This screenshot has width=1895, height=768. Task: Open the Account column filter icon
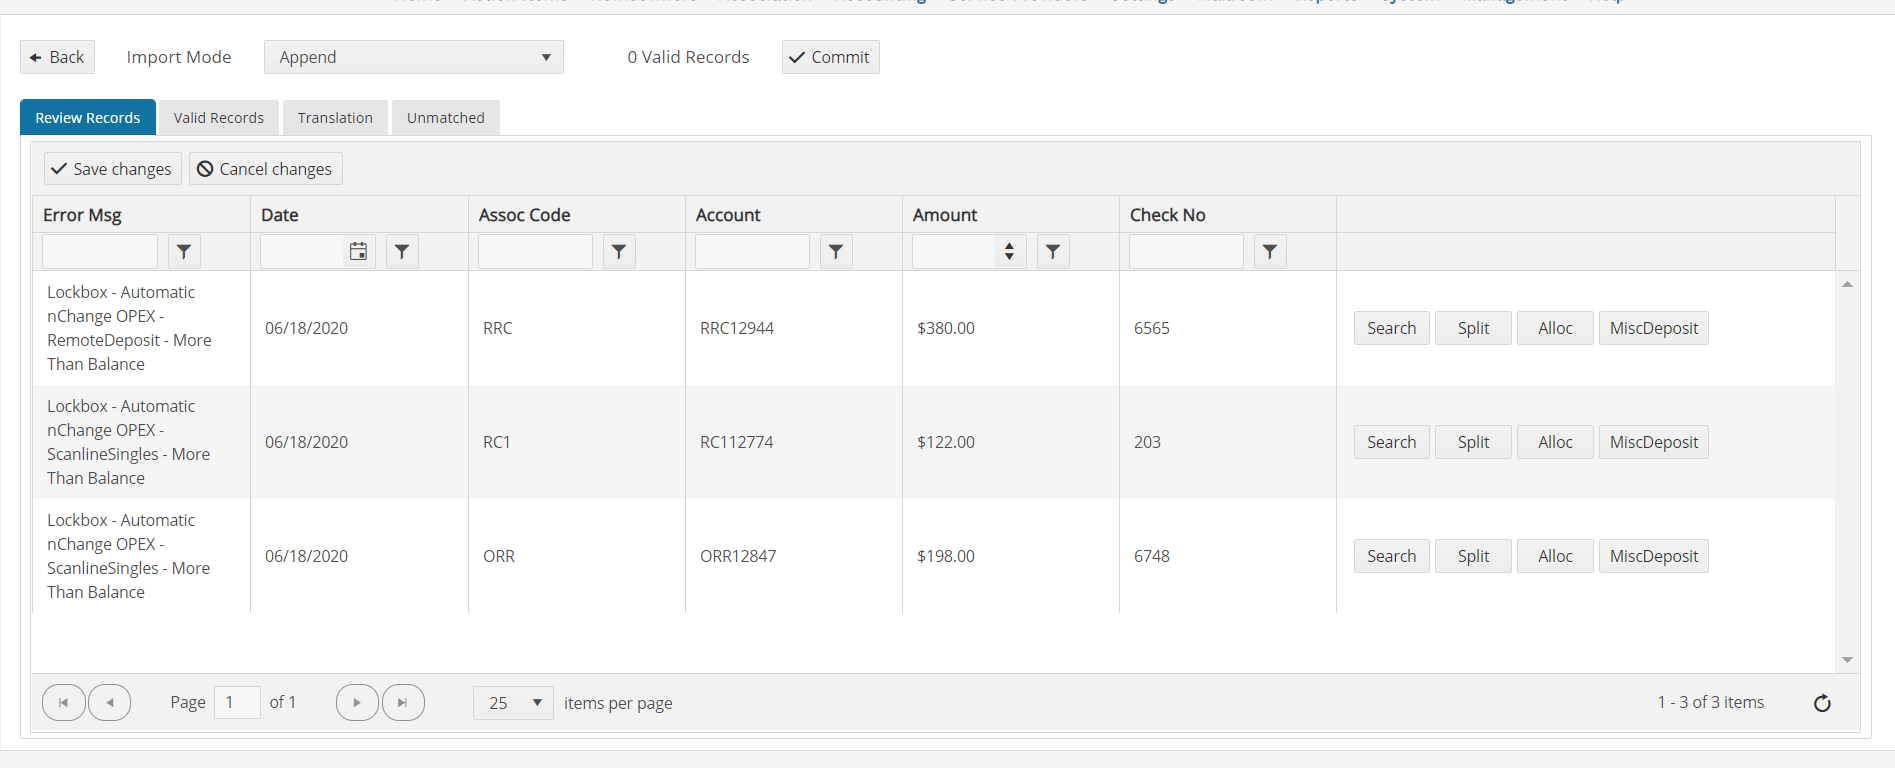(836, 252)
